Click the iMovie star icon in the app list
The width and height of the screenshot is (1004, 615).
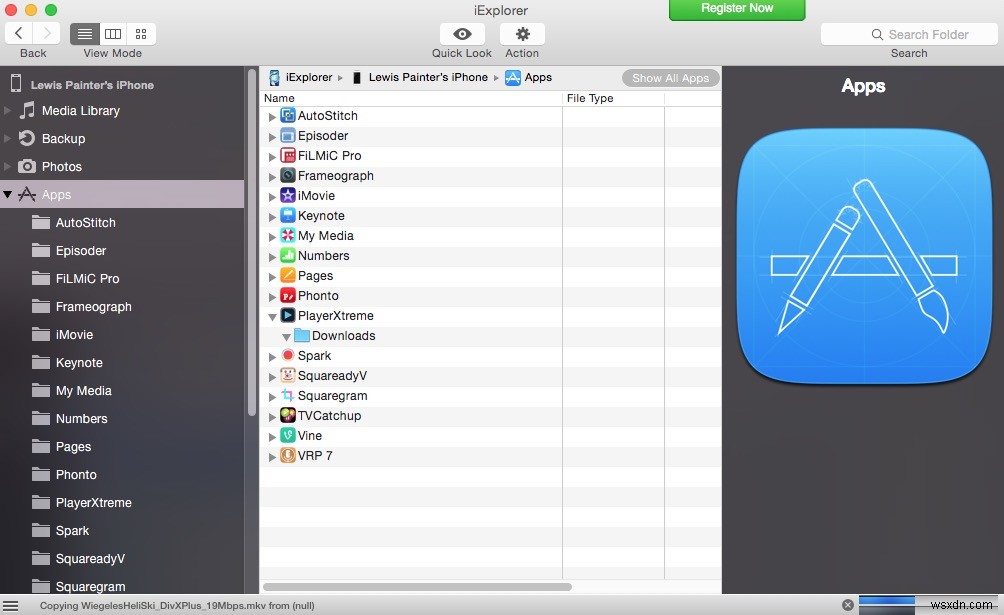point(290,195)
